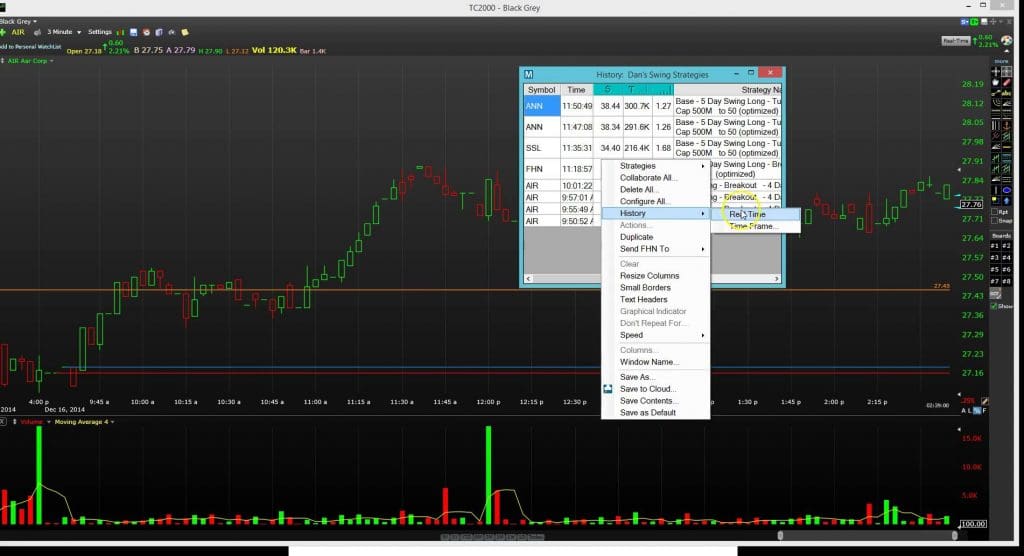The height and width of the screenshot is (556, 1024).
Task: Click History window horizontal scrollbar right arrow
Action: [776, 279]
